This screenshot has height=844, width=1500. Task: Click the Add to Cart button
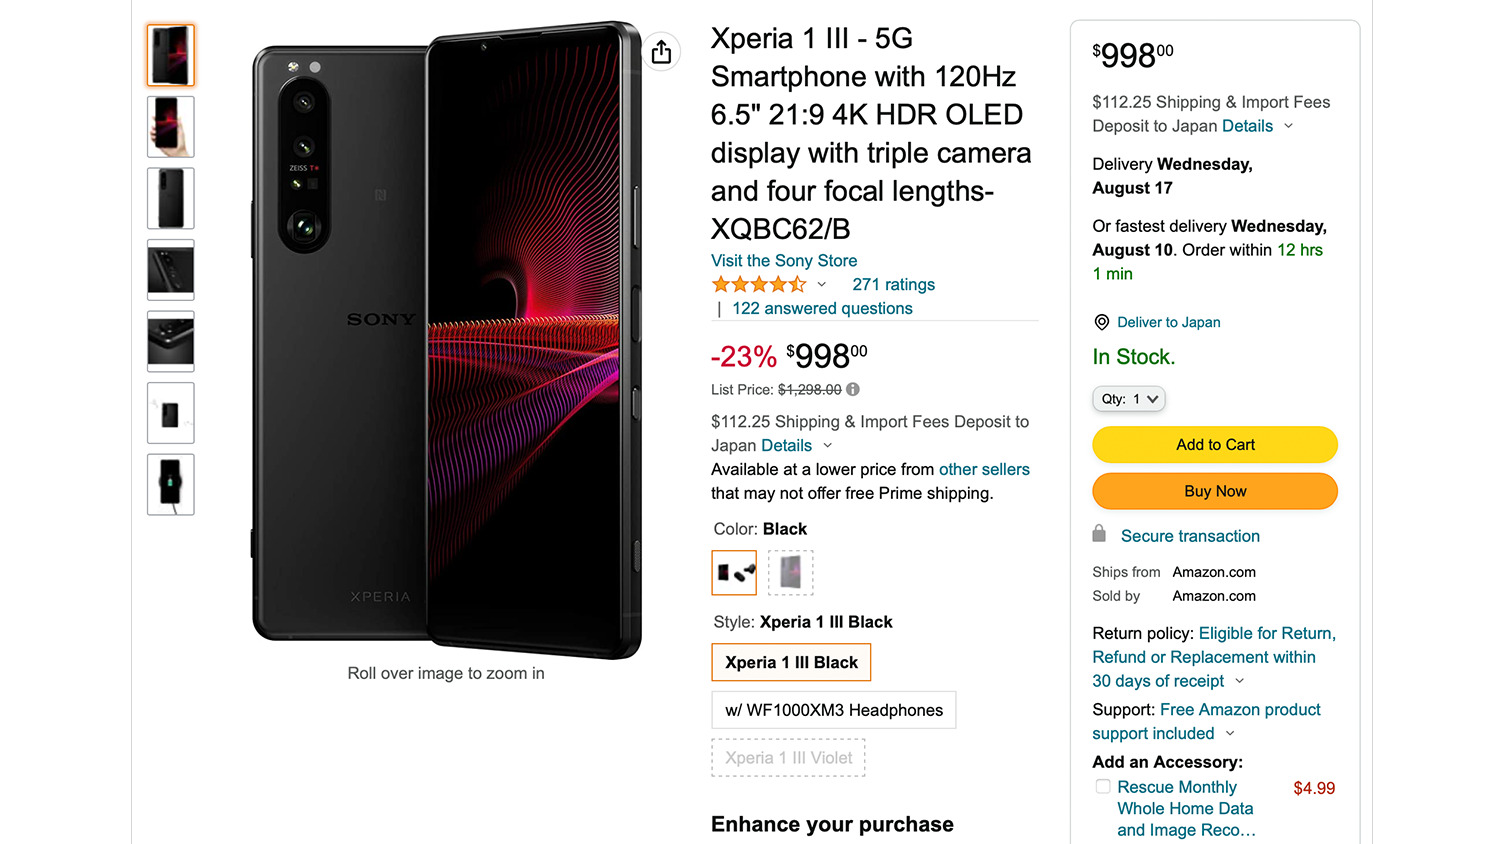coord(1214,445)
